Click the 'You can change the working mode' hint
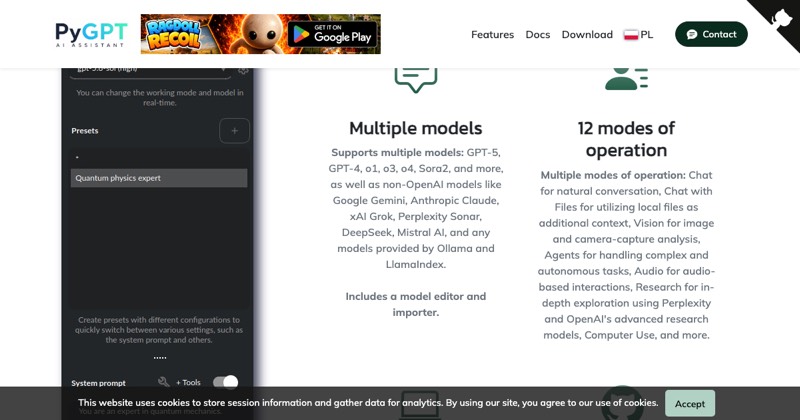 point(160,97)
